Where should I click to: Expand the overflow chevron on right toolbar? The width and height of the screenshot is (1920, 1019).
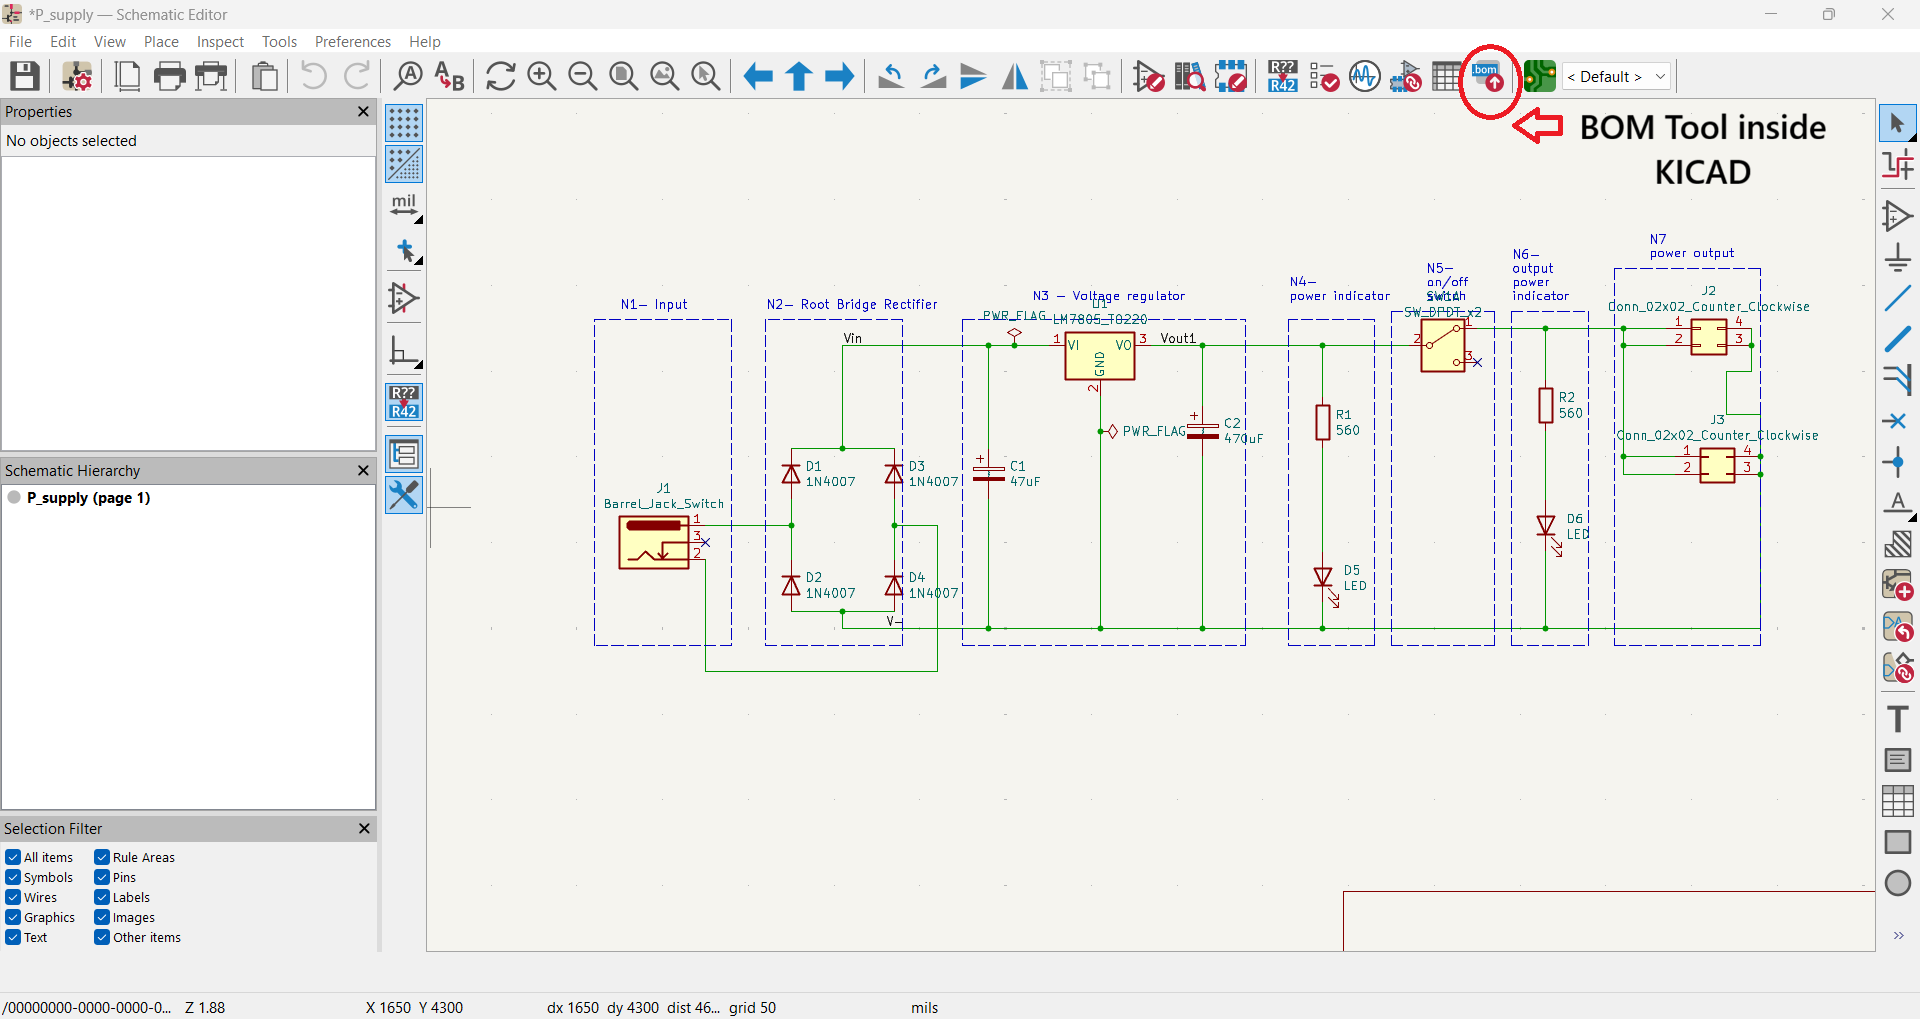pos(1898,935)
